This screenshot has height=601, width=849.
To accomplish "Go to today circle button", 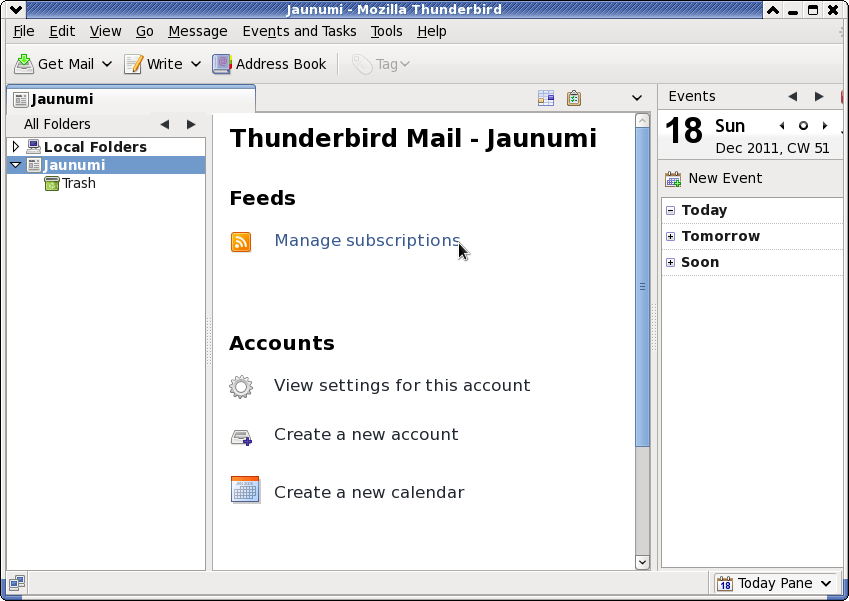I will (x=804, y=126).
